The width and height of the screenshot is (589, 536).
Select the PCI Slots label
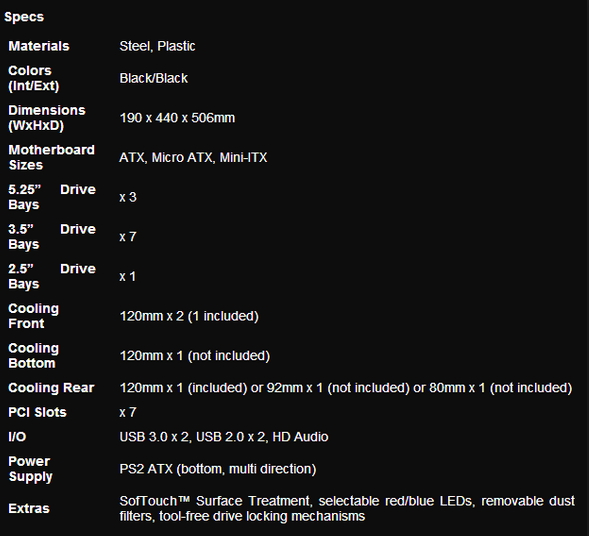[x=37, y=412]
